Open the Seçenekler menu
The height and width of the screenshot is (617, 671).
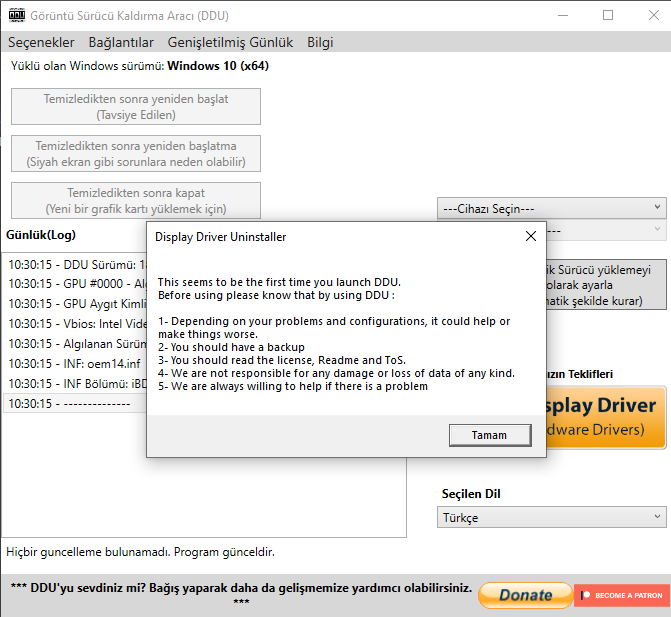coord(41,42)
